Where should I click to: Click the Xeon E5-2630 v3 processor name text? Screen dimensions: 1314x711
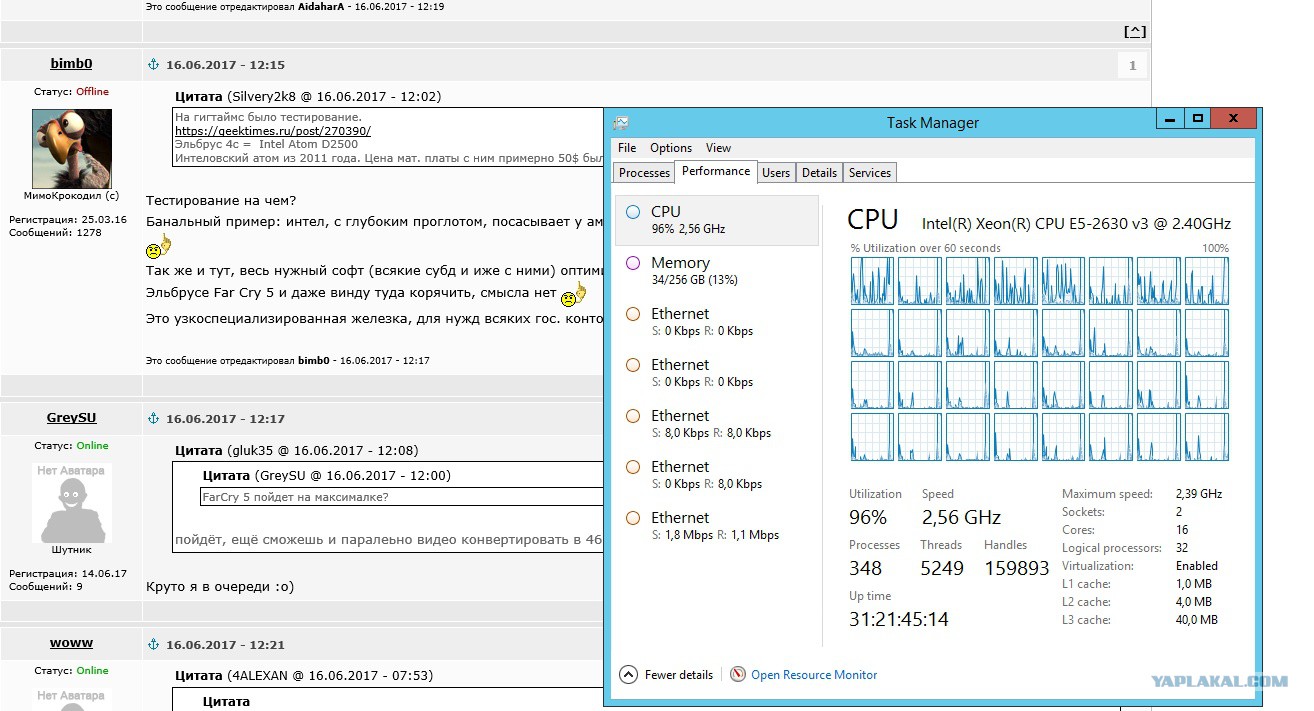click(x=1076, y=223)
